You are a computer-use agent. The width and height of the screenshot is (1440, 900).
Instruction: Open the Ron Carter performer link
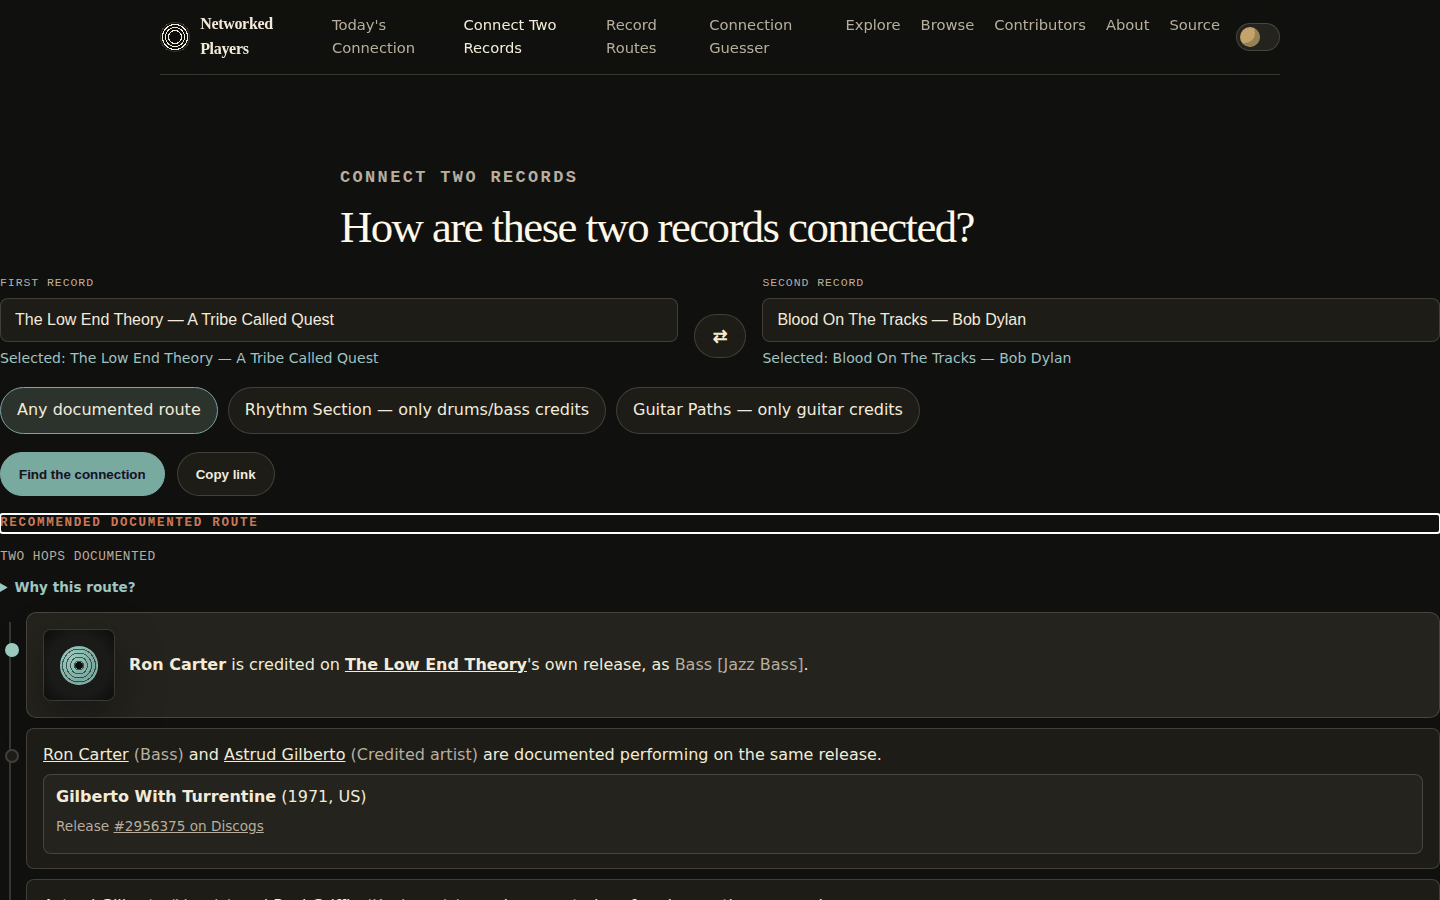[x=86, y=755]
